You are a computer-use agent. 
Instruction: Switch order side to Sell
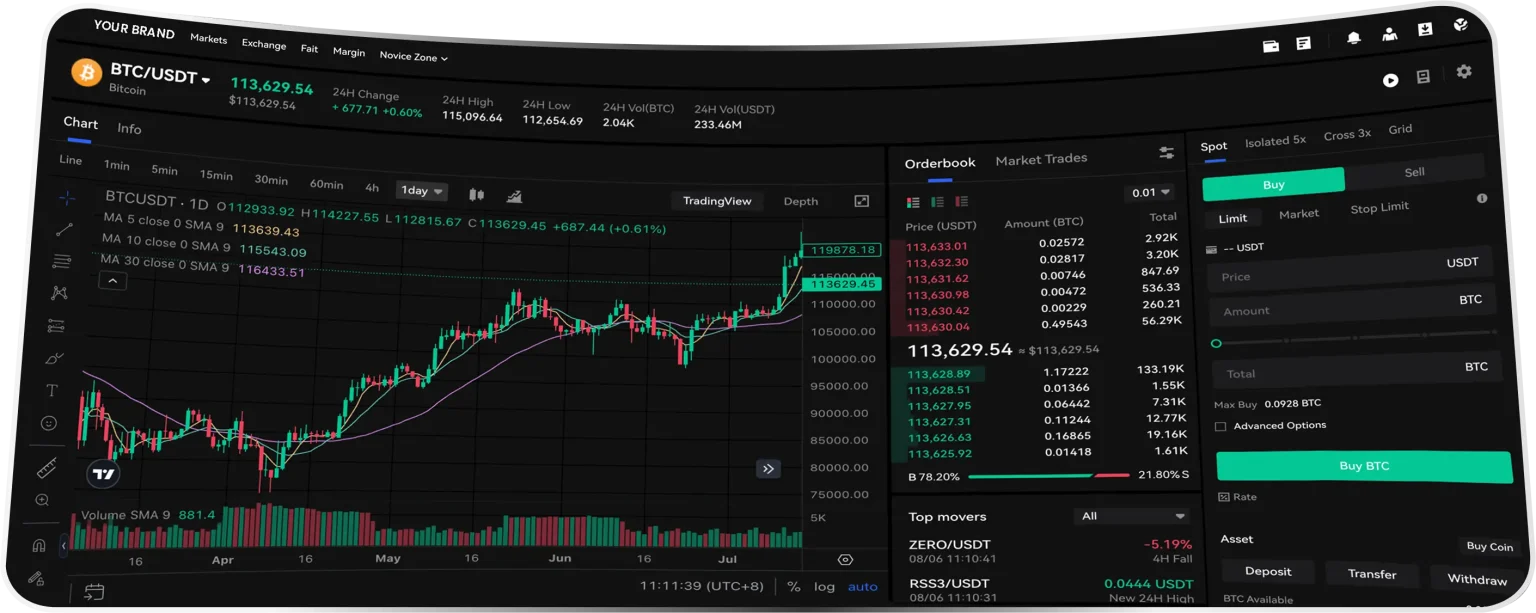(x=1413, y=172)
